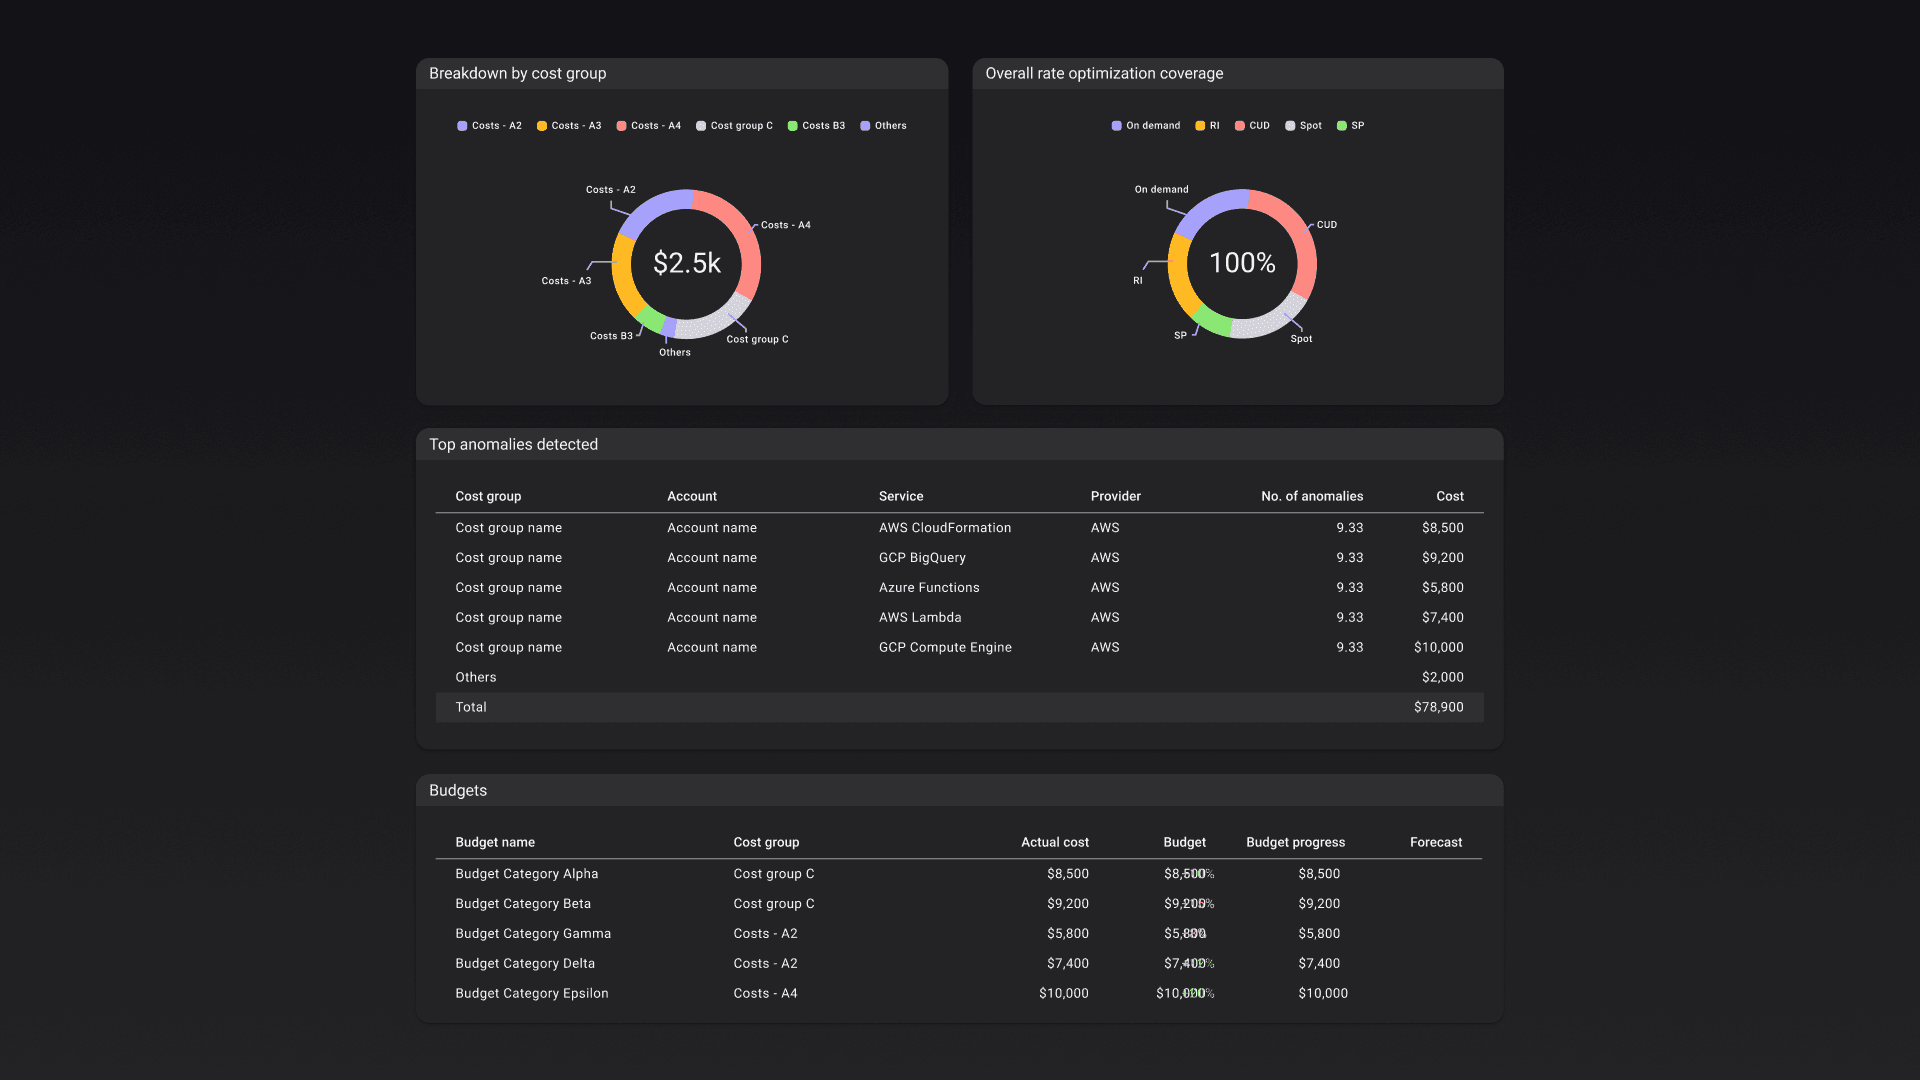Toggle Costs B3 legend entry
This screenshot has height=1080, width=1920.
(816, 126)
